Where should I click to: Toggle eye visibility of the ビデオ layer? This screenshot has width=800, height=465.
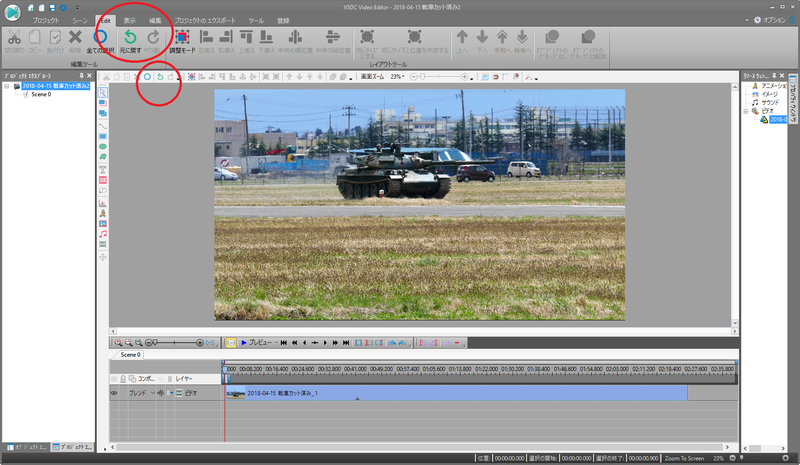[x=114, y=393]
